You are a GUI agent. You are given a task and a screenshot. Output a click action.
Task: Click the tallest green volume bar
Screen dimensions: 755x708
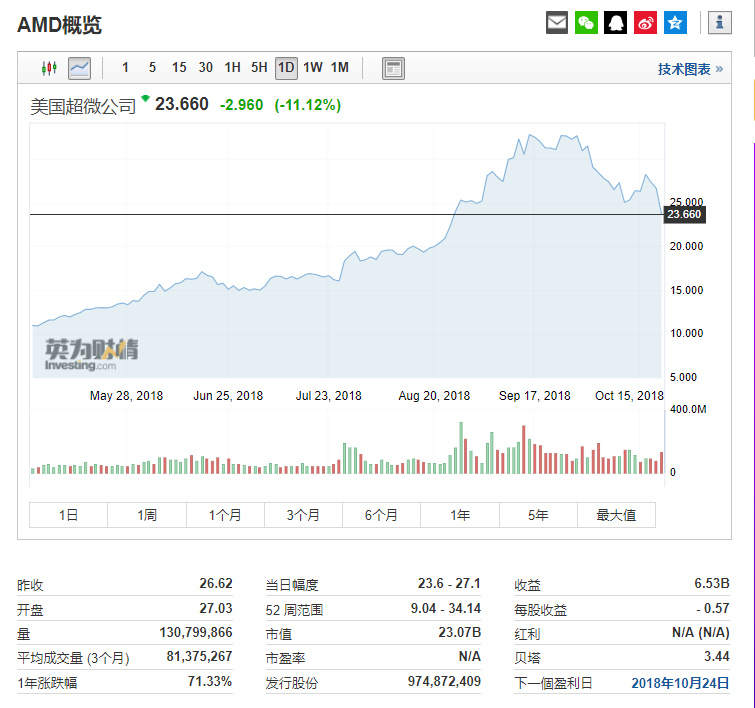[x=461, y=448]
